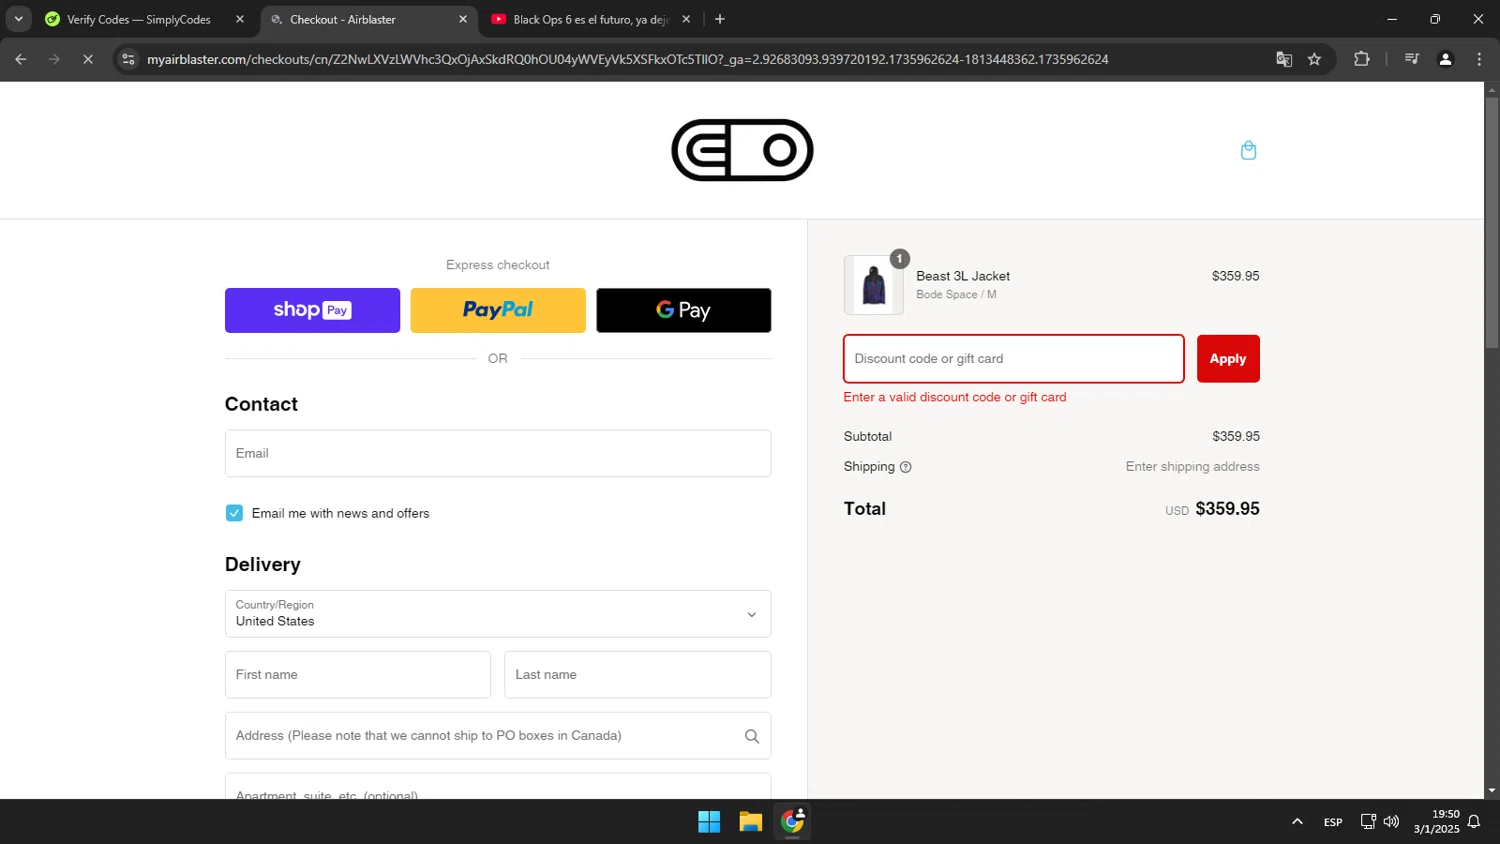The width and height of the screenshot is (1500, 844).
Task: Open the tab search dropdown arrow
Action: click(x=18, y=19)
